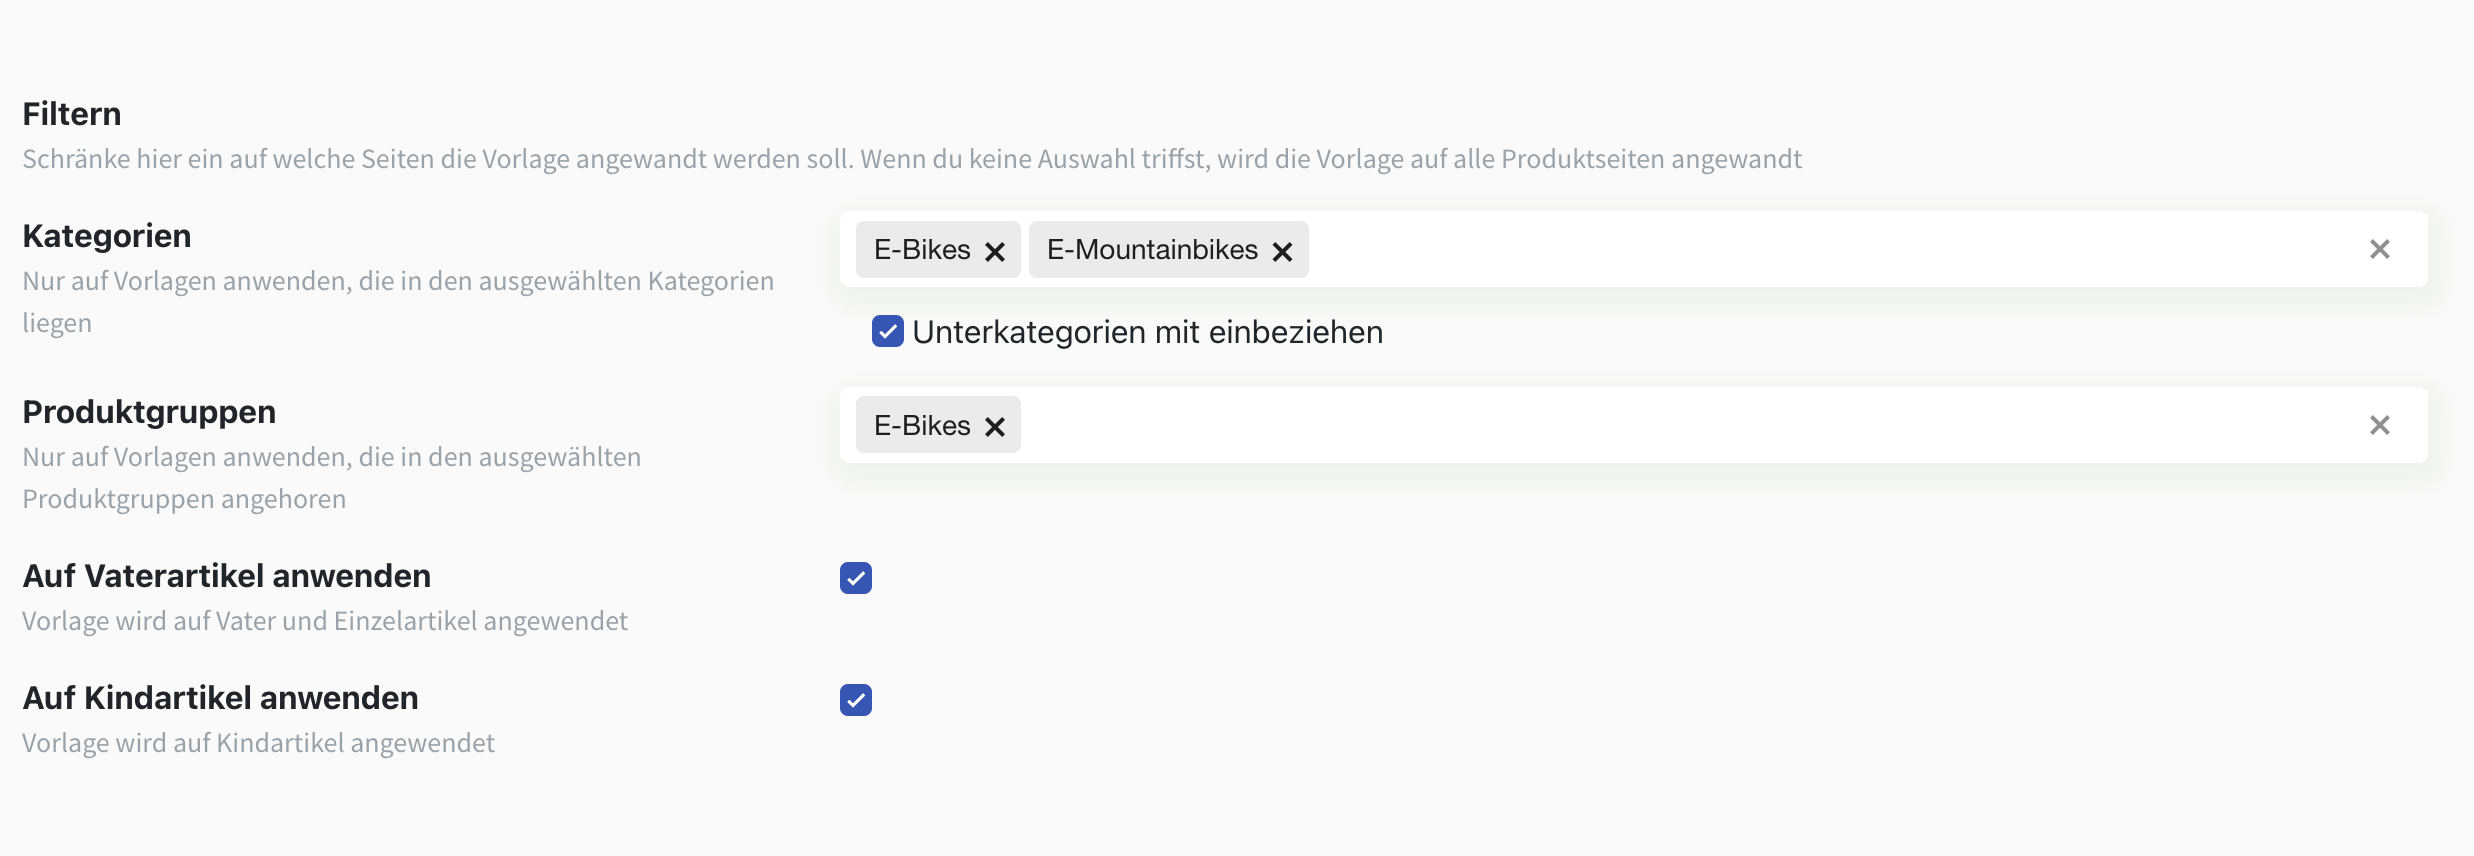
Task: Click the Auf Vaterartikel anwenden label
Action: (x=227, y=576)
